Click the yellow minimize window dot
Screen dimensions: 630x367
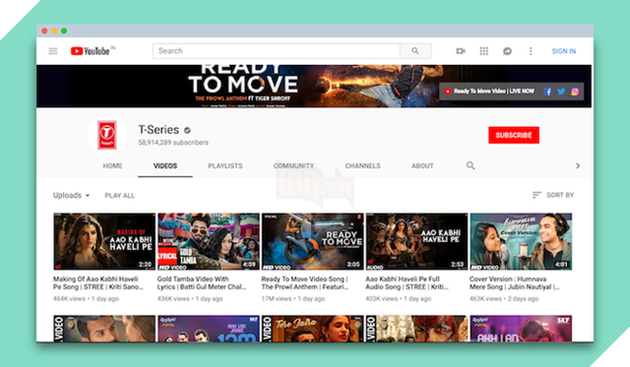tap(54, 31)
